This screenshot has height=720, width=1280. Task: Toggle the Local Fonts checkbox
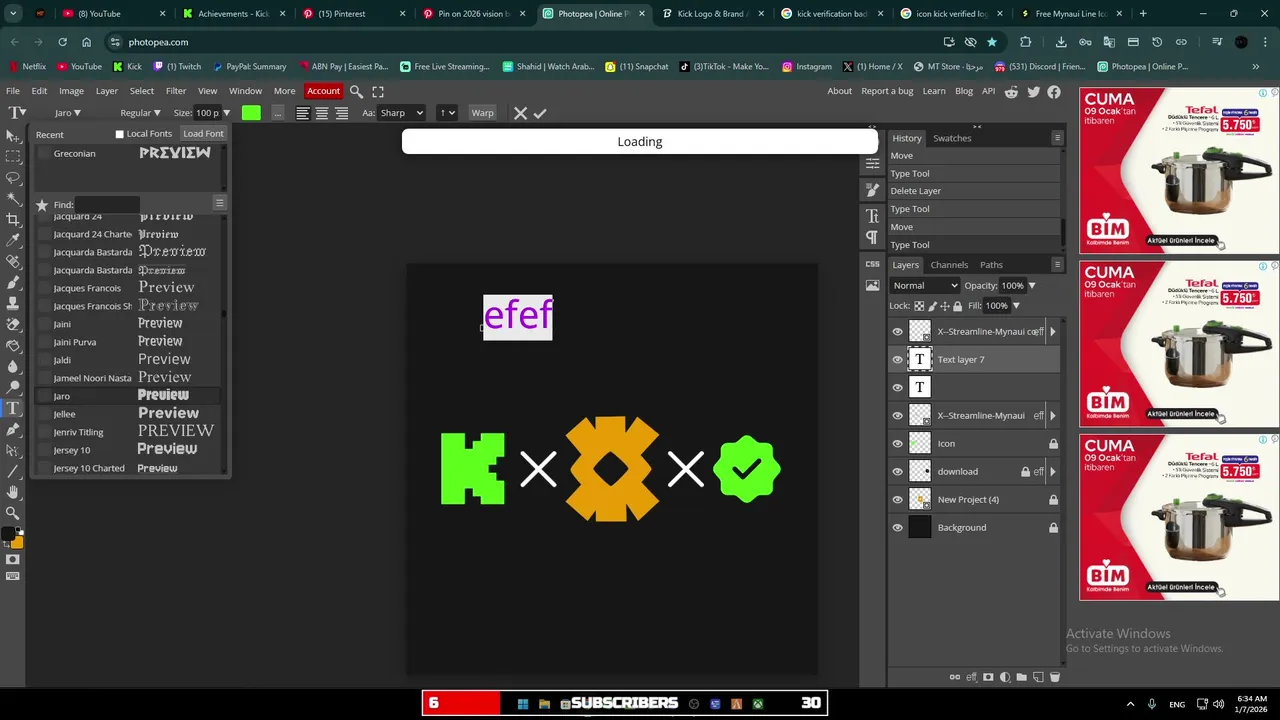point(119,134)
